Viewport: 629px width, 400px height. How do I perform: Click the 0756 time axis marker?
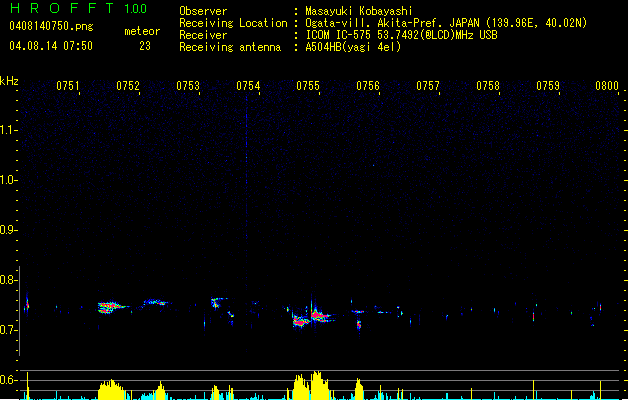[x=368, y=86]
